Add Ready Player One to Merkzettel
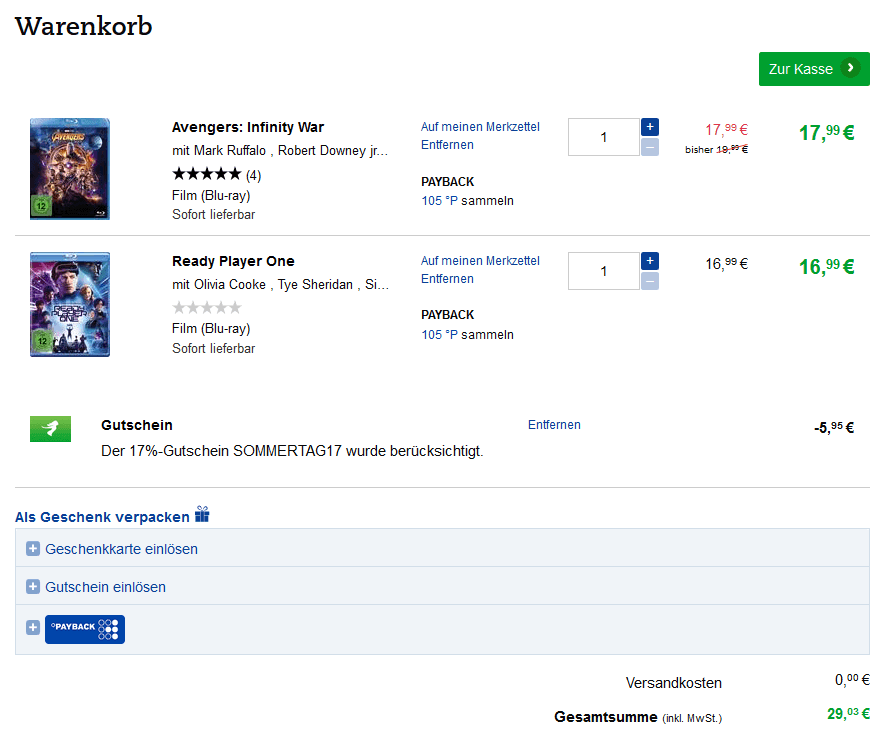Viewport: 879px width, 730px height. (480, 261)
